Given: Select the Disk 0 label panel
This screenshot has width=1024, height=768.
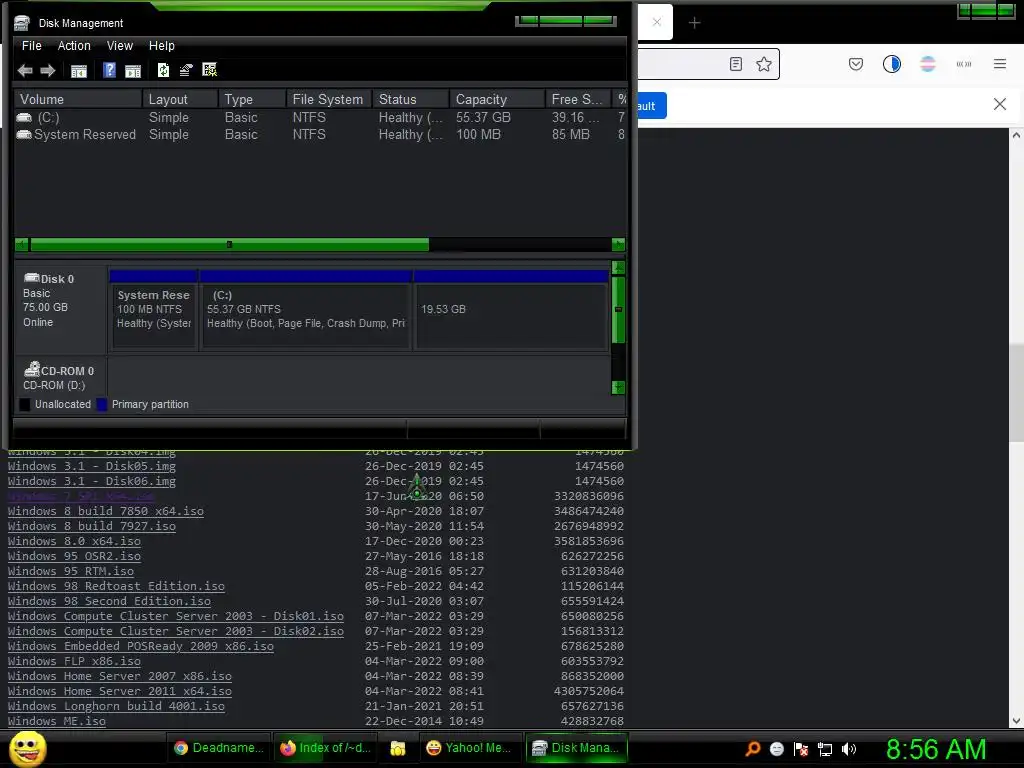Looking at the screenshot, I should 61,308.
